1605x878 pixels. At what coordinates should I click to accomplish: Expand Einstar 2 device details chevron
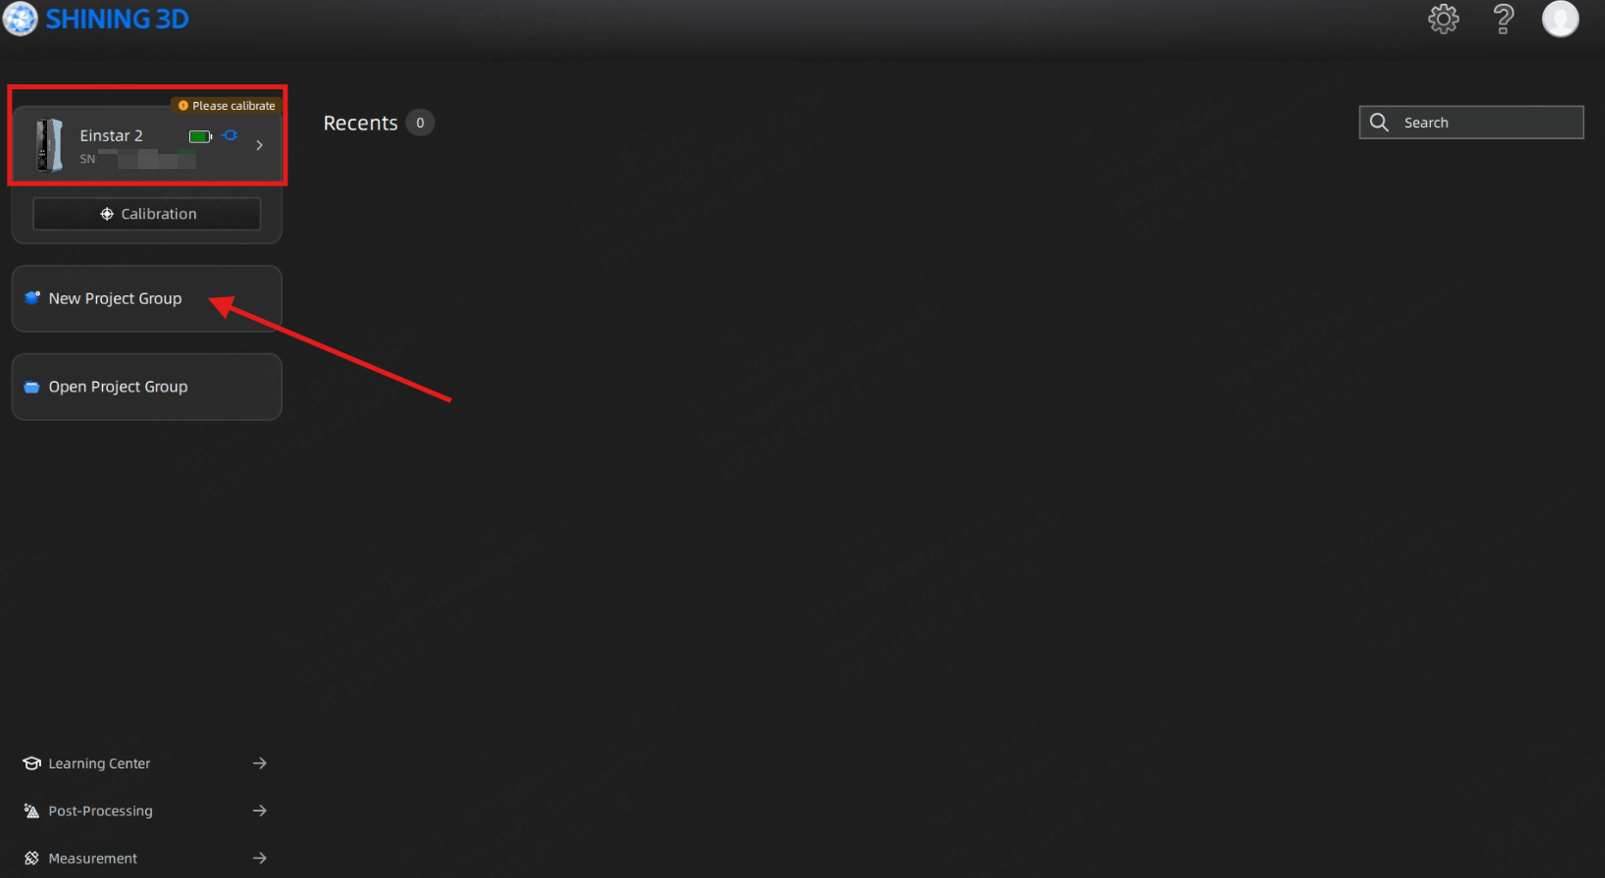pos(260,145)
